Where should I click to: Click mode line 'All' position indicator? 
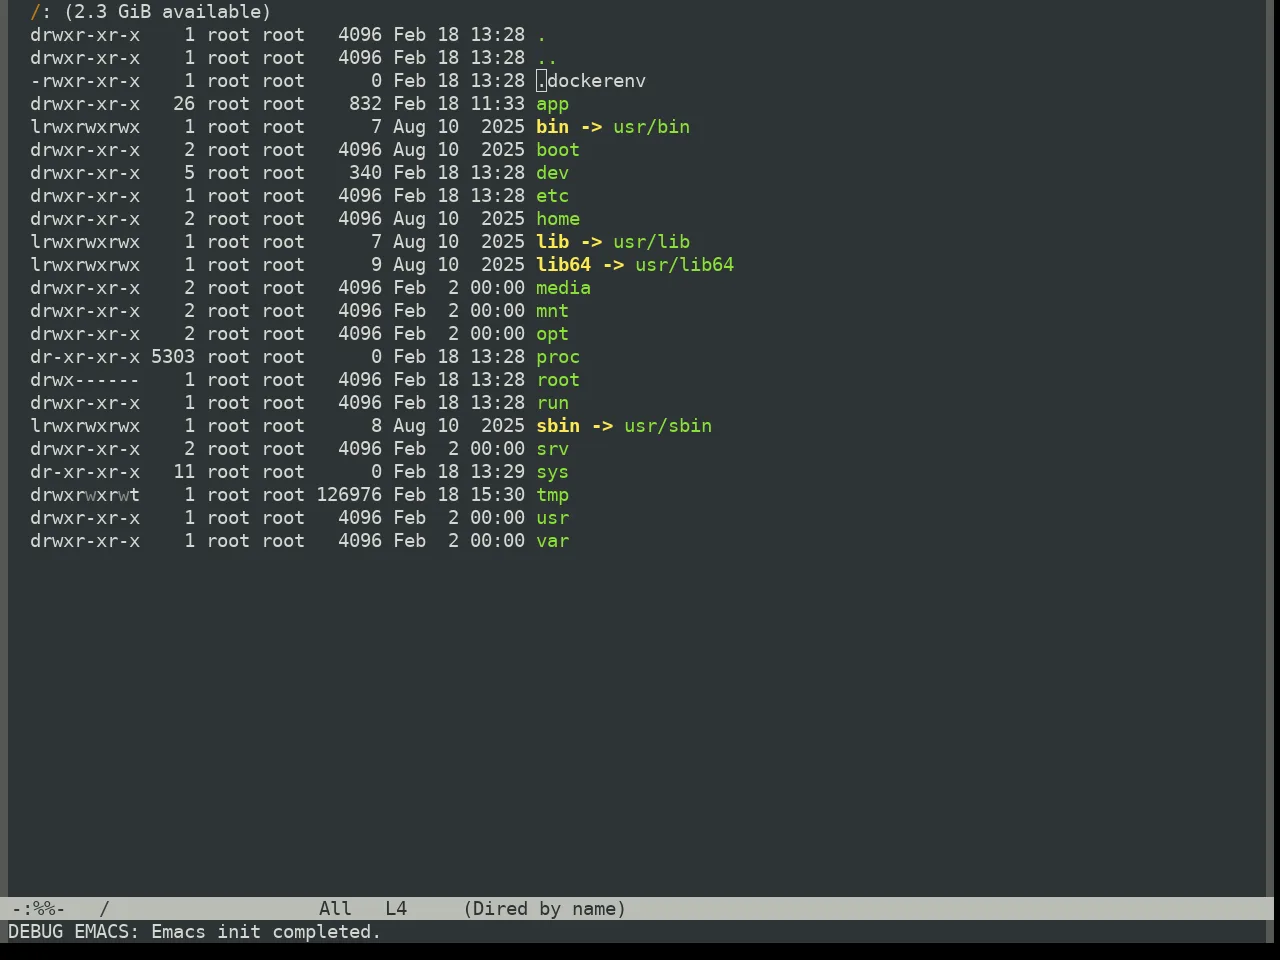(335, 909)
